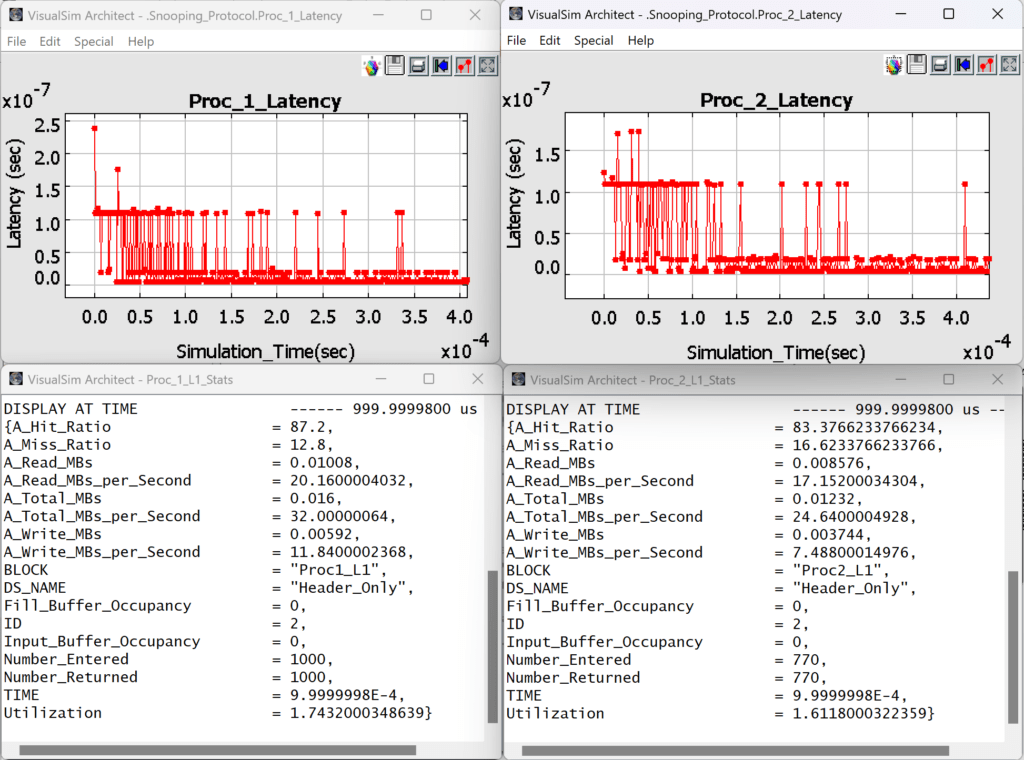This screenshot has width=1024, height=760.
Task: Print the Proc_1_Latency plot
Action: [418, 66]
